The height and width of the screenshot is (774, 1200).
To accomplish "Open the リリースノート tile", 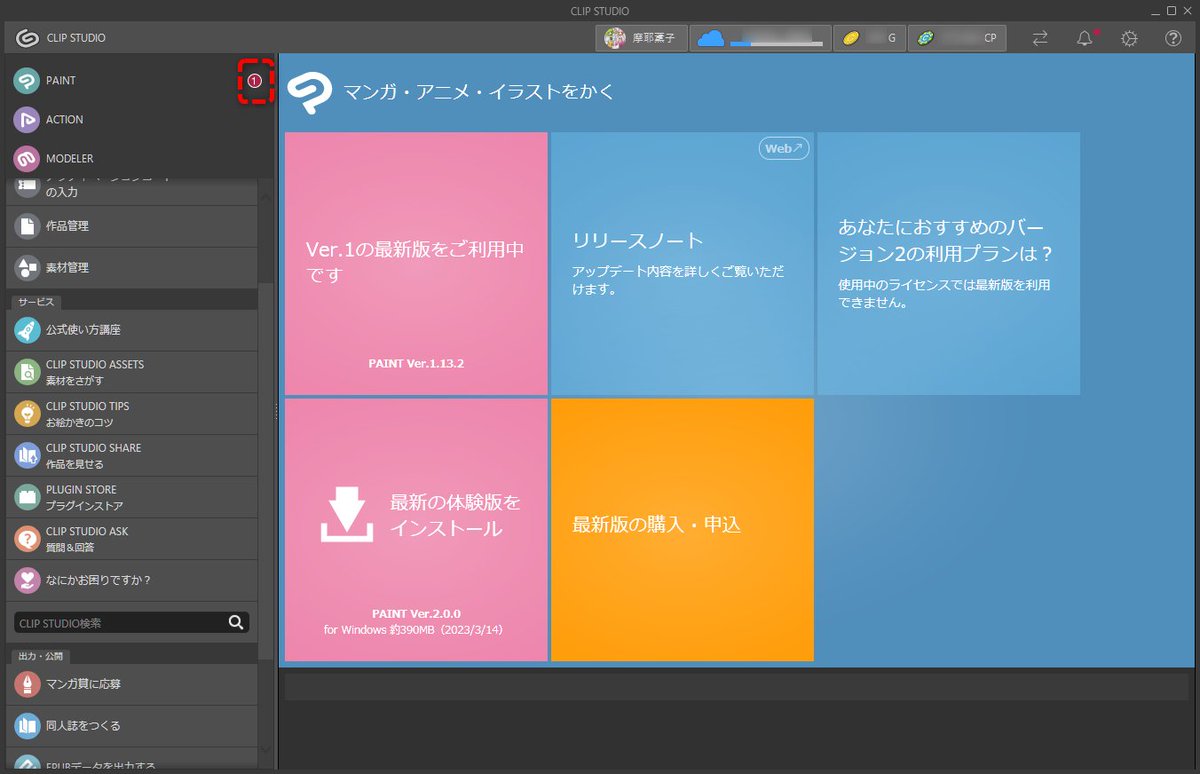I will pos(682,264).
